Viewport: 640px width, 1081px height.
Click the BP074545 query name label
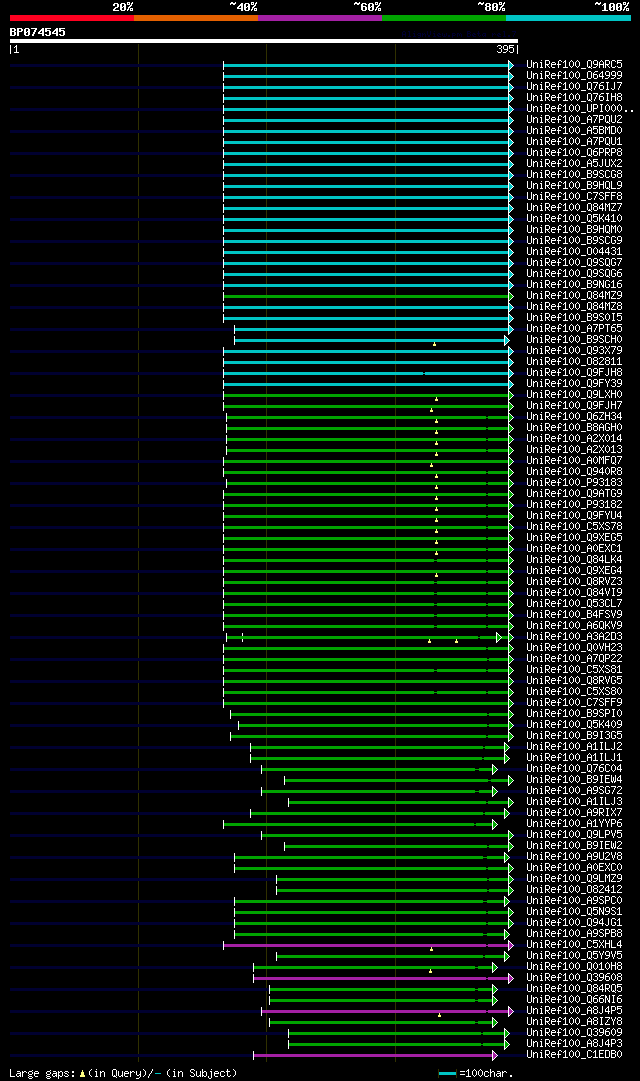38,32
